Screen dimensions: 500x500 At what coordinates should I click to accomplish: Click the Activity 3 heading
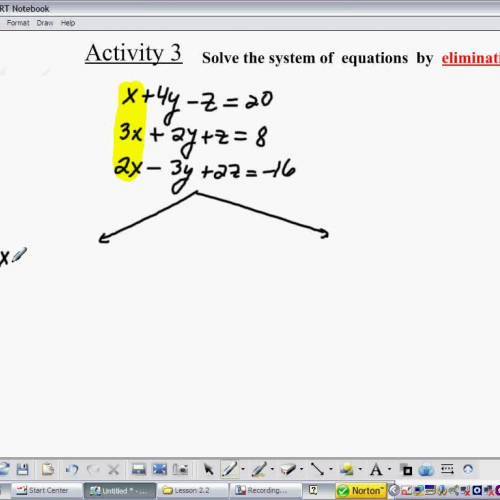pos(134,53)
